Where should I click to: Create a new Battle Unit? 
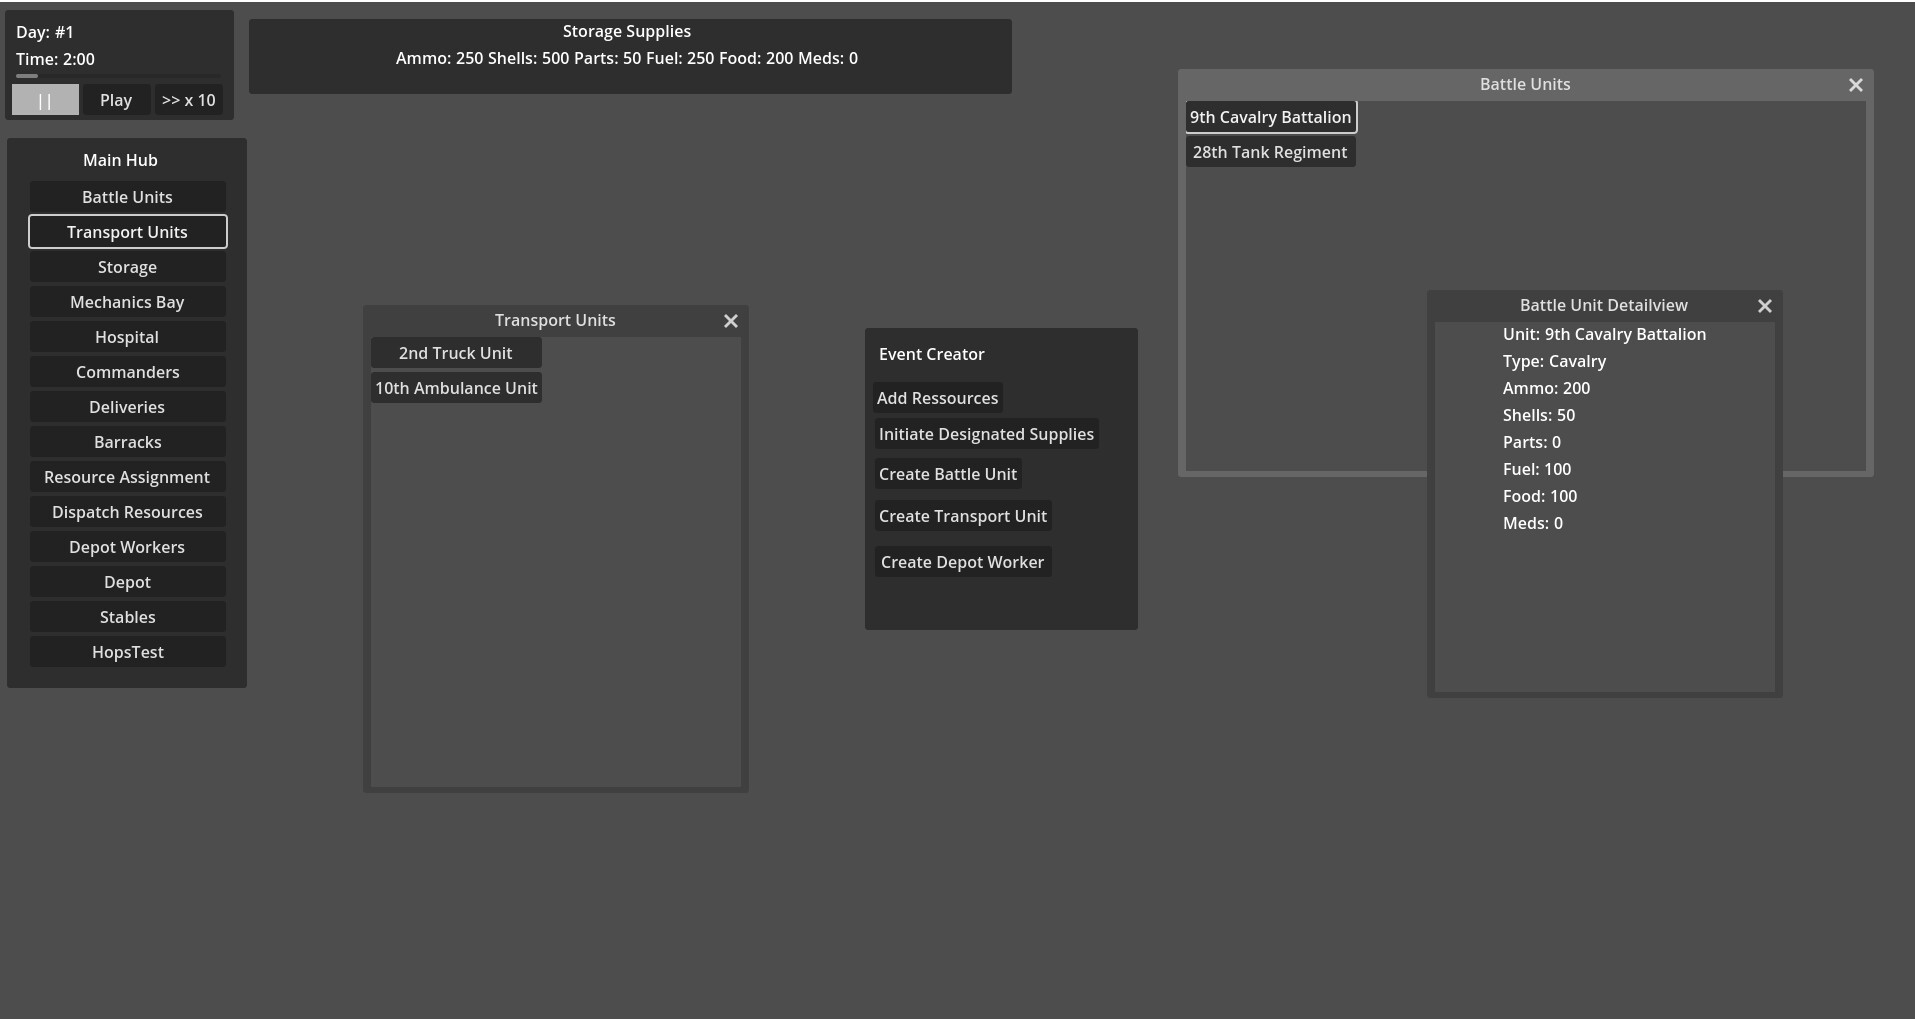947,474
